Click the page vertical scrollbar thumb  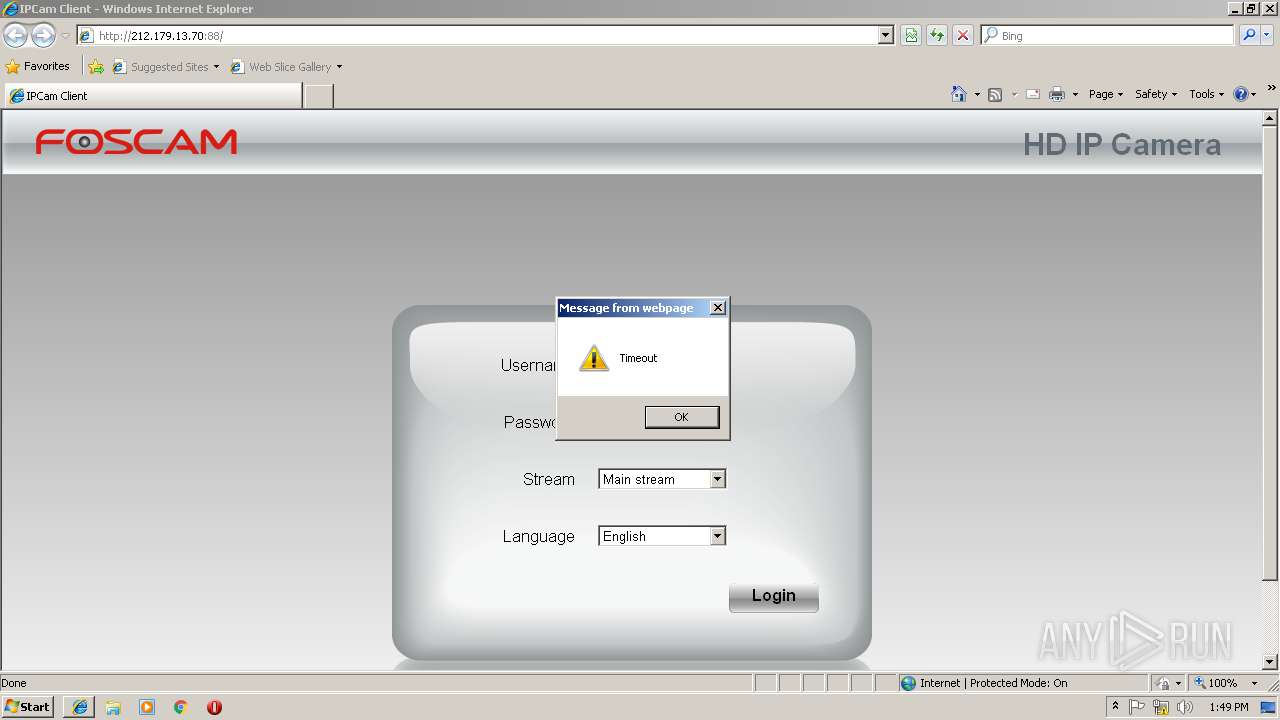pos(1270,353)
